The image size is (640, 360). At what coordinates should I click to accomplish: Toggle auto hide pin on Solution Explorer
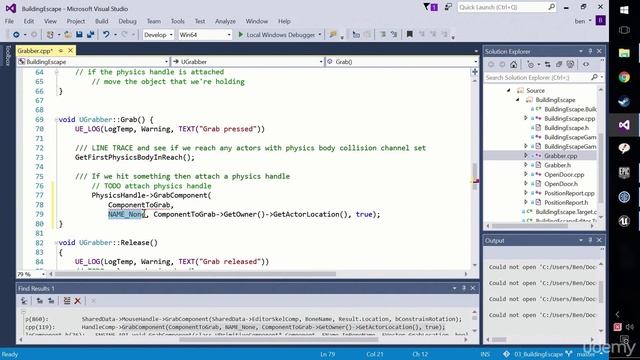click(590, 51)
